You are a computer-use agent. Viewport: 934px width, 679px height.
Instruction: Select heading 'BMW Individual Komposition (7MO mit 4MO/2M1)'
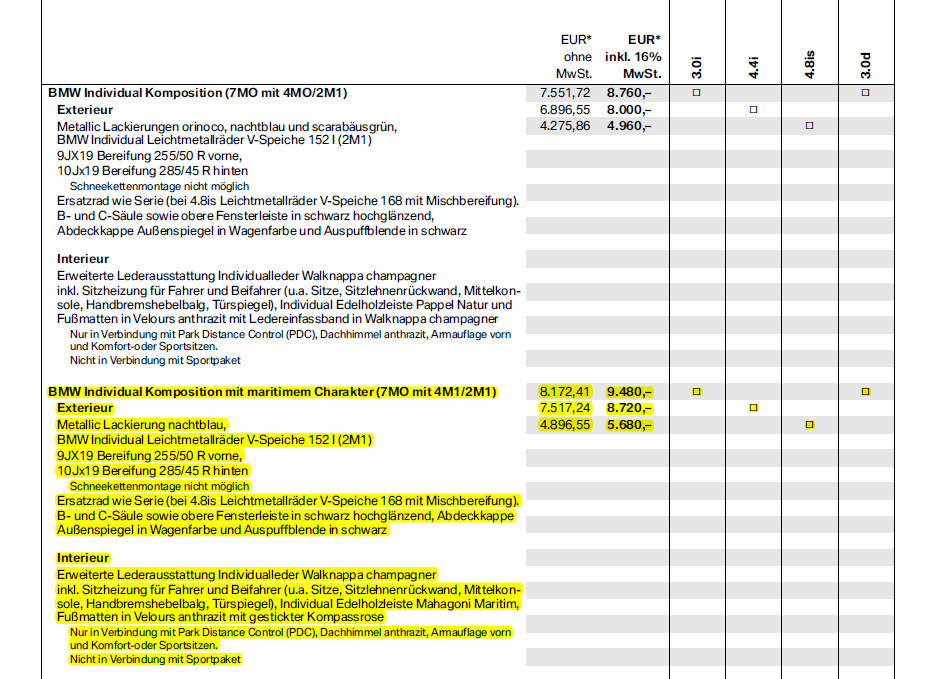(198, 93)
